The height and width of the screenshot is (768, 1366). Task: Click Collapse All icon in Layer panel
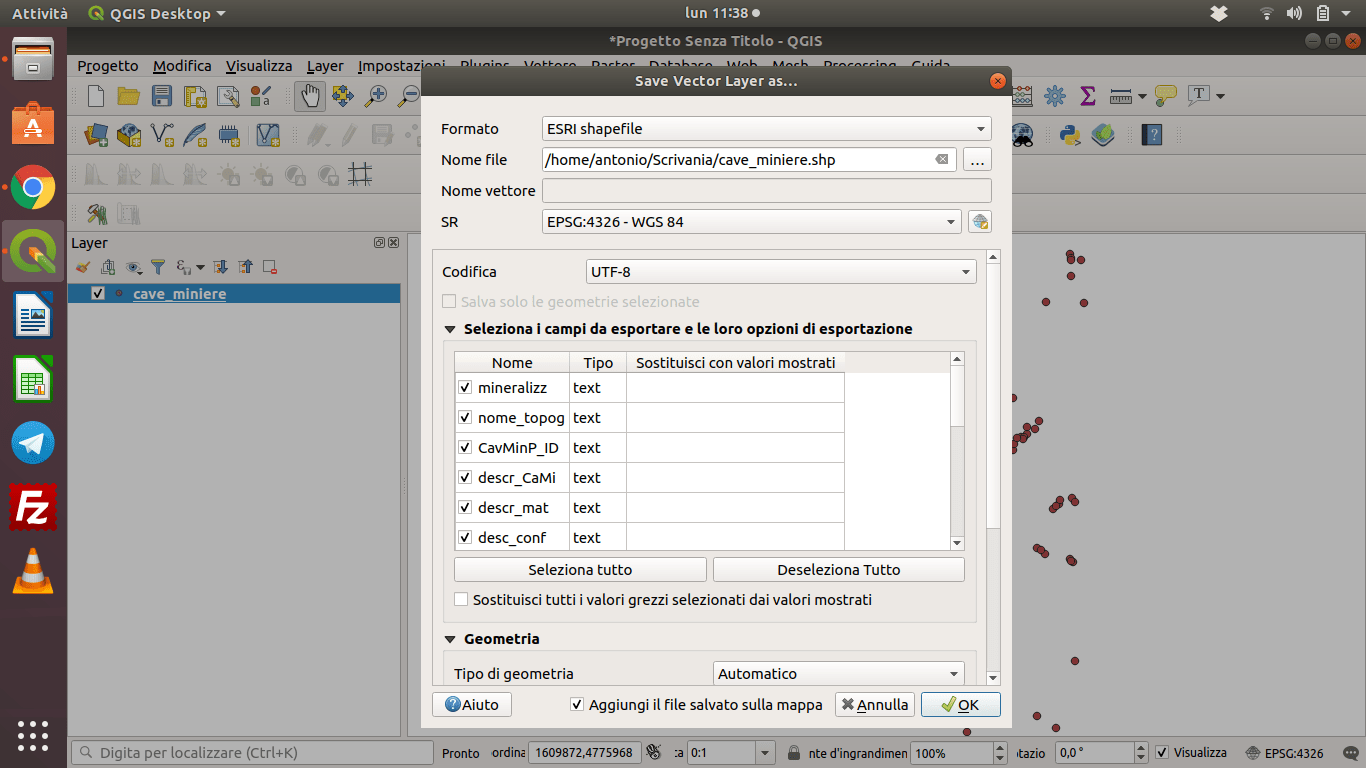click(x=245, y=267)
